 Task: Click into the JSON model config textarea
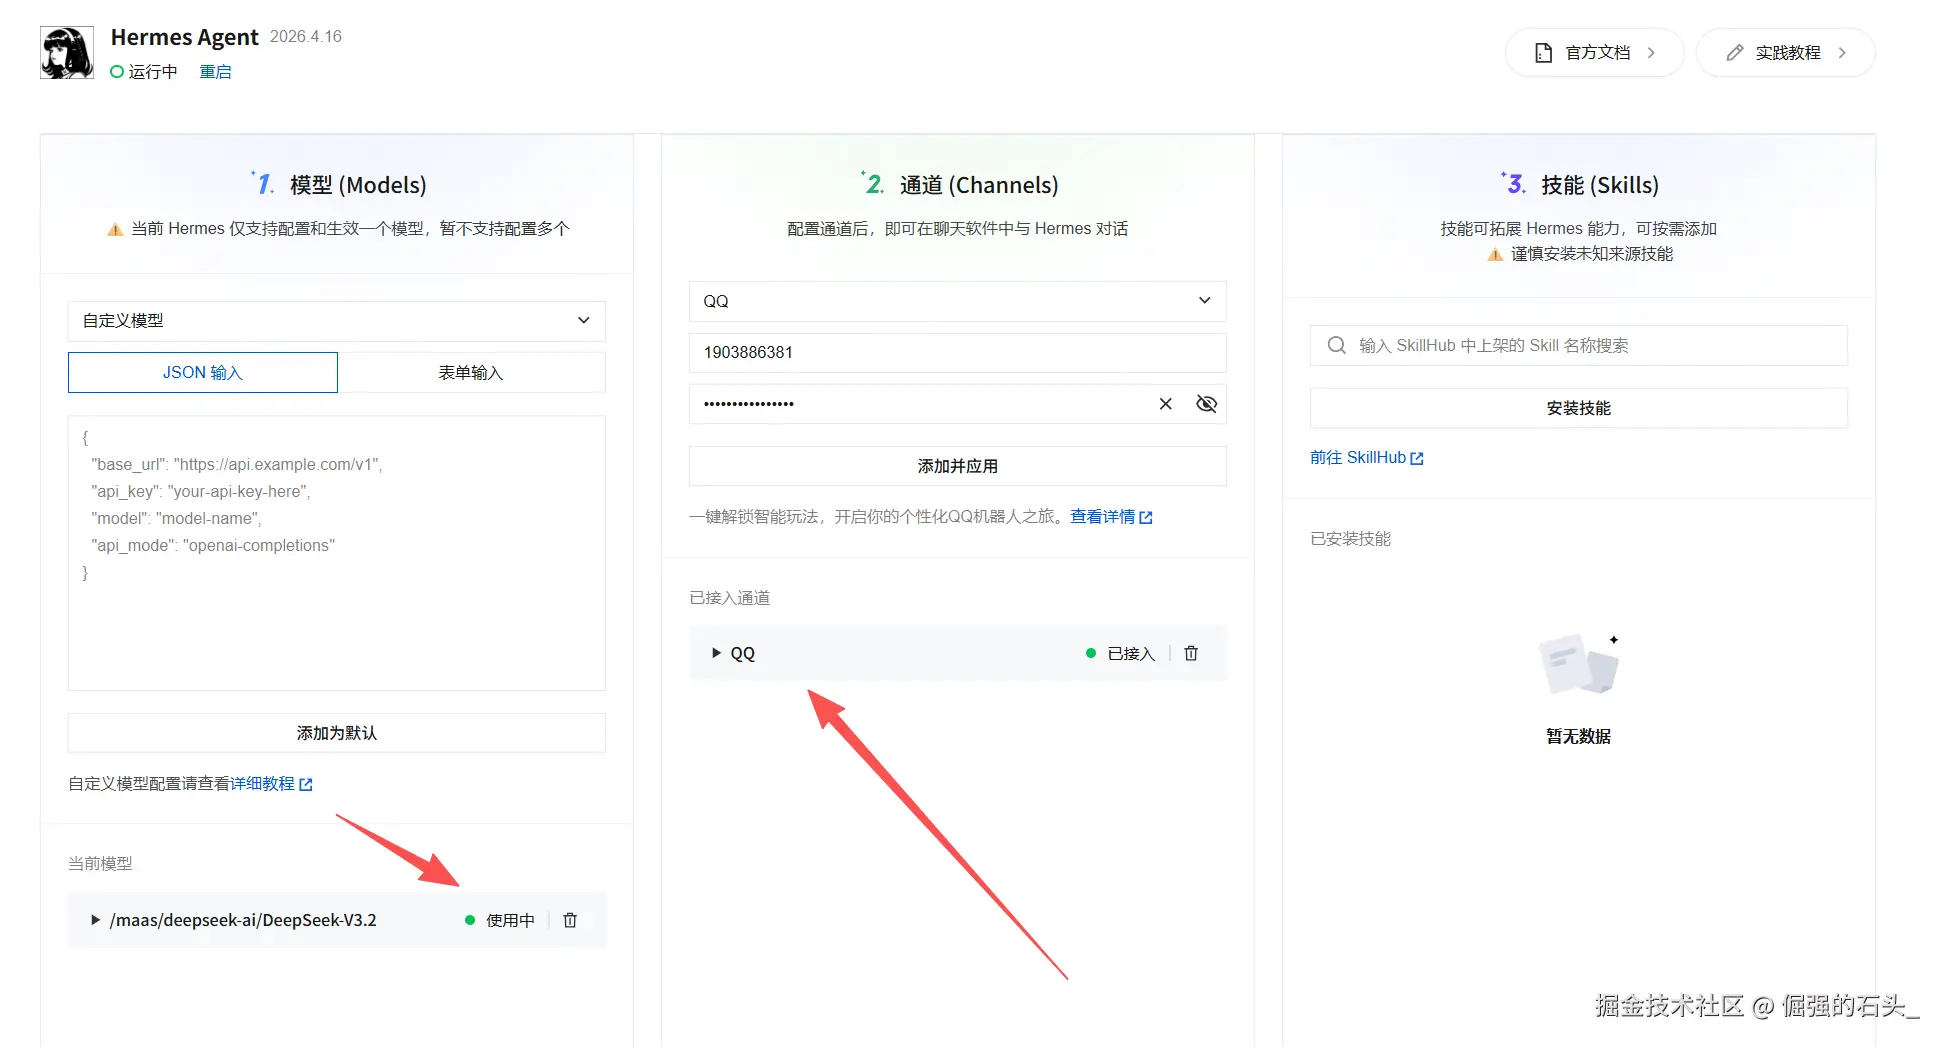coord(337,553)
